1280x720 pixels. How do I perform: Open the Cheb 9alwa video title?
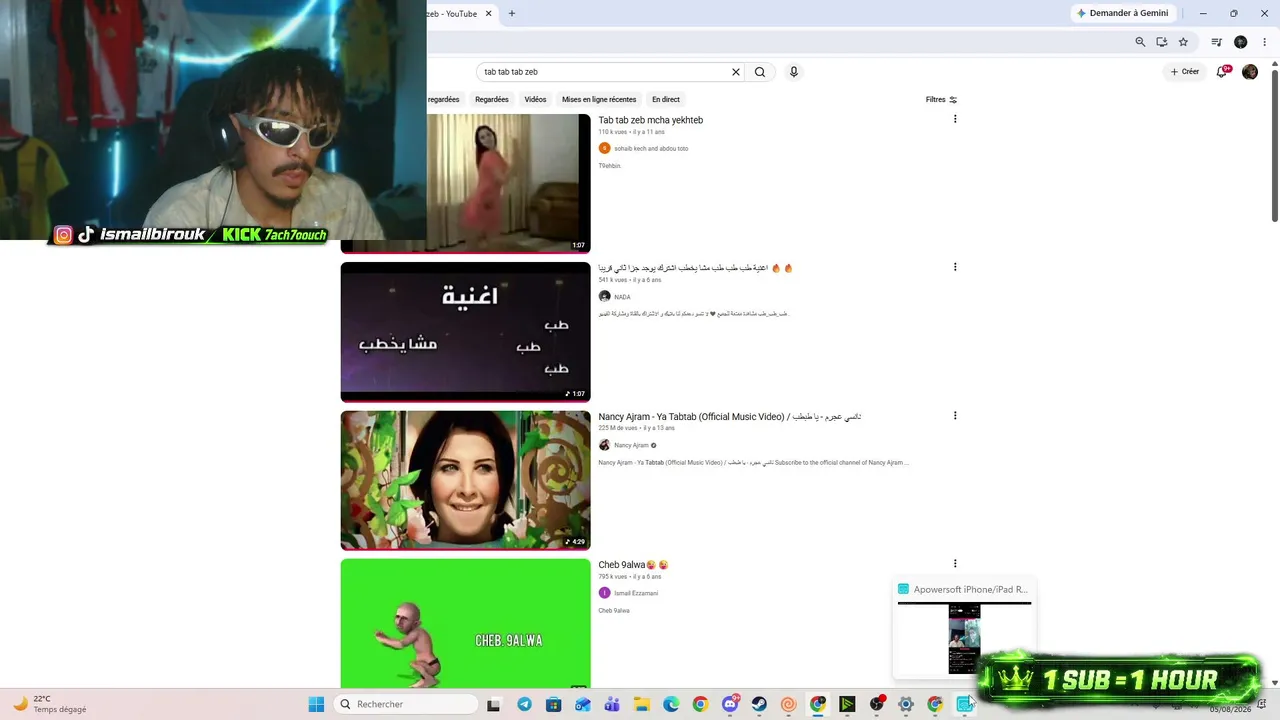(634, 565)
